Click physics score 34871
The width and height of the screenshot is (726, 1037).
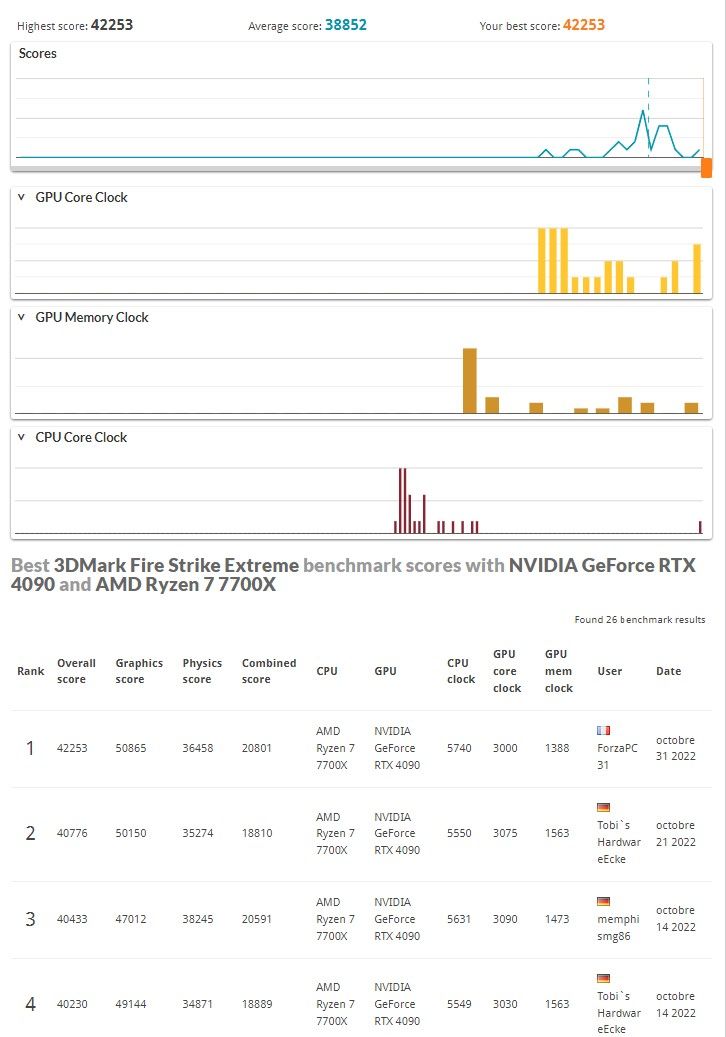point(198,1003)
